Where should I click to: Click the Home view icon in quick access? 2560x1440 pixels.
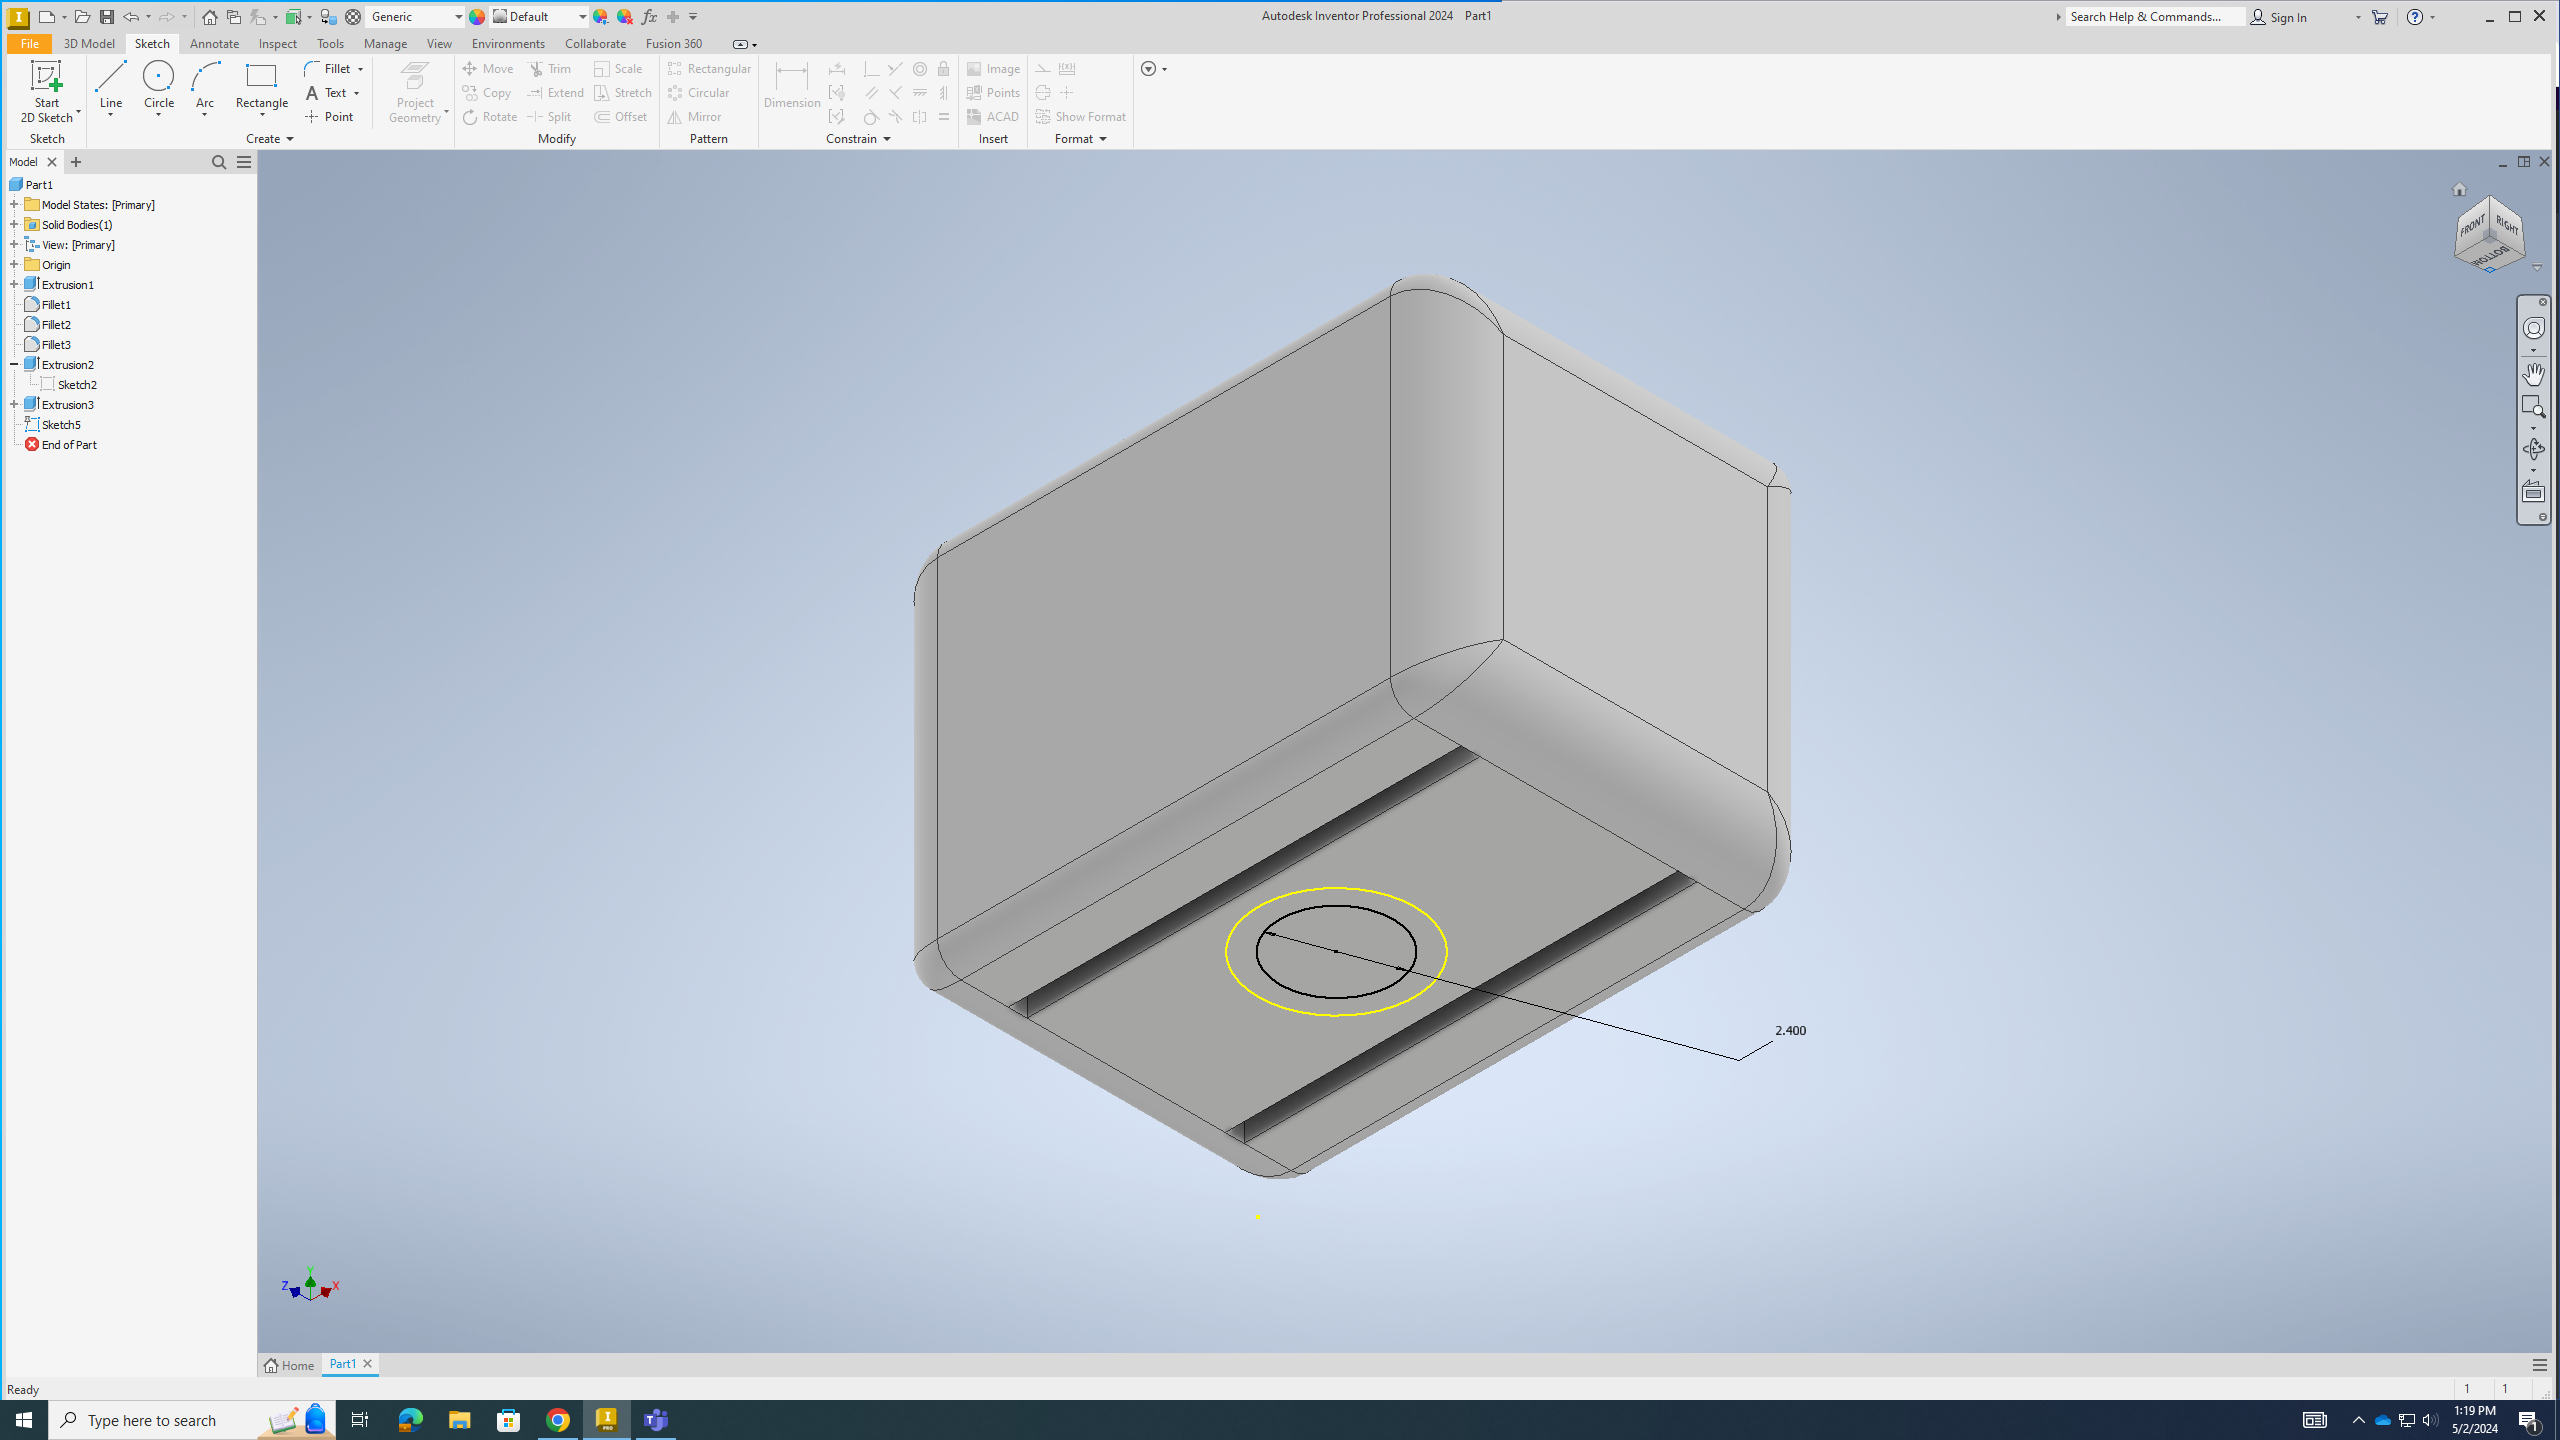[x=209, y=17]
